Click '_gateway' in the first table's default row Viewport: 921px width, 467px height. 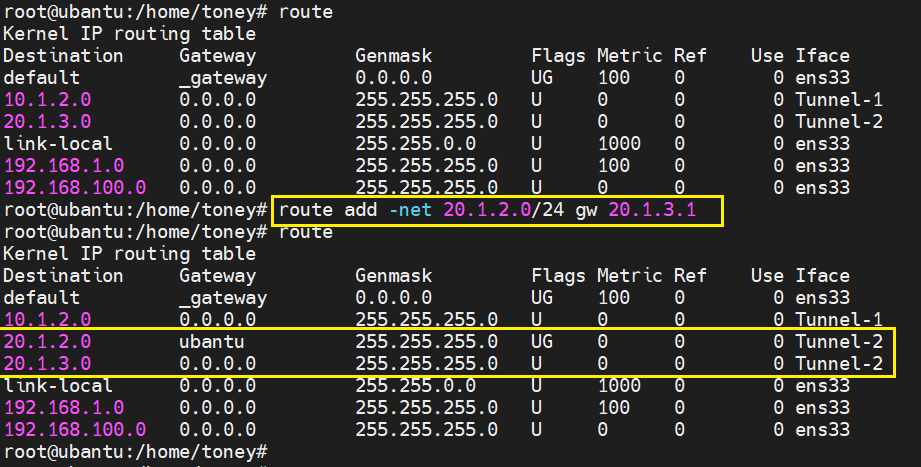[223, 78]
